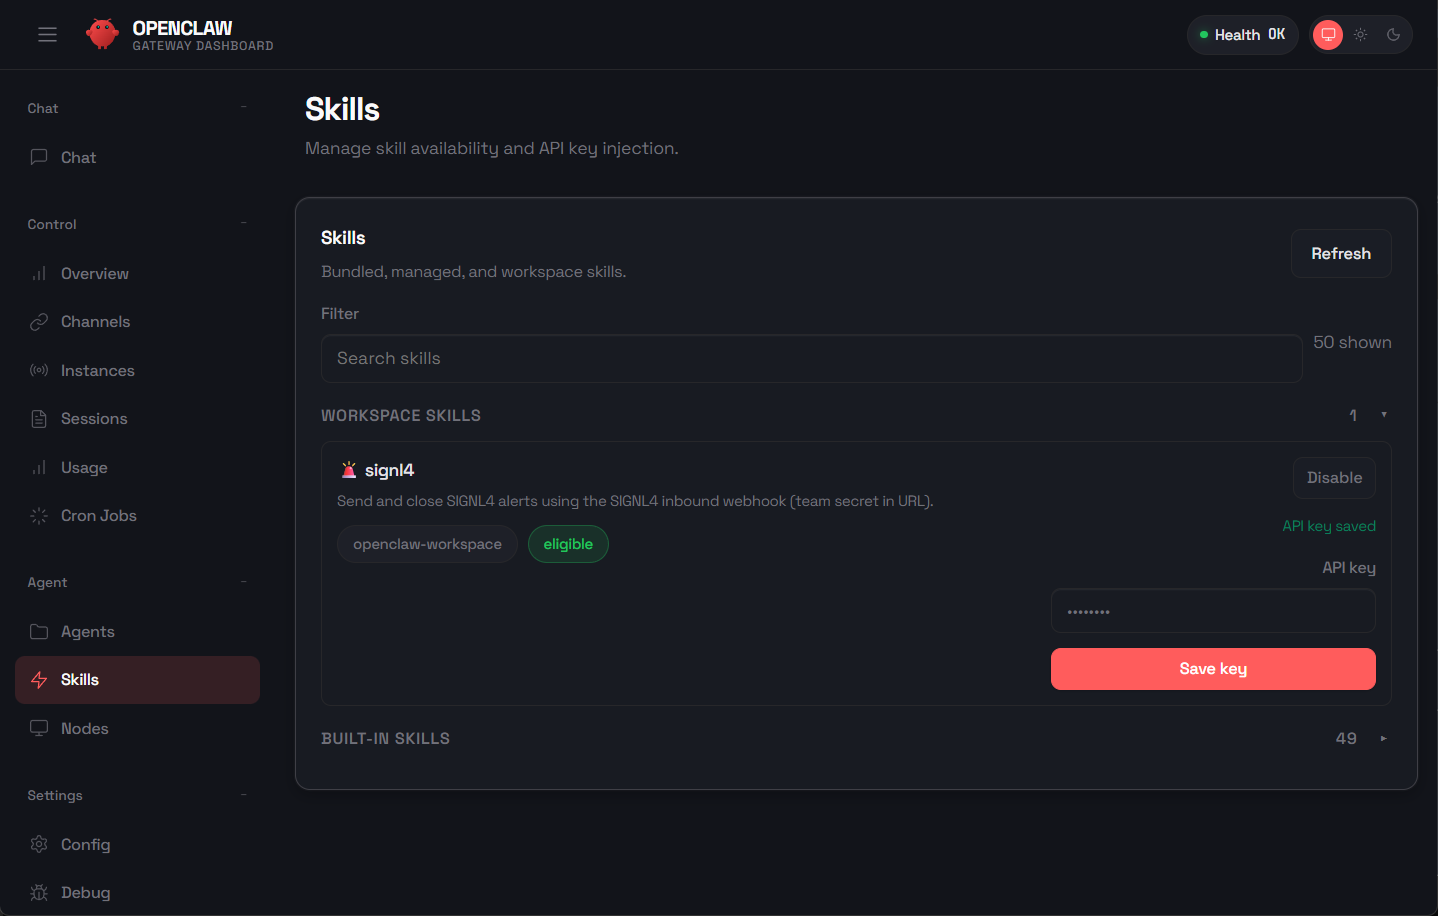Open Sessions in the sidebar

pyautogui.click(x=94, y=419)
